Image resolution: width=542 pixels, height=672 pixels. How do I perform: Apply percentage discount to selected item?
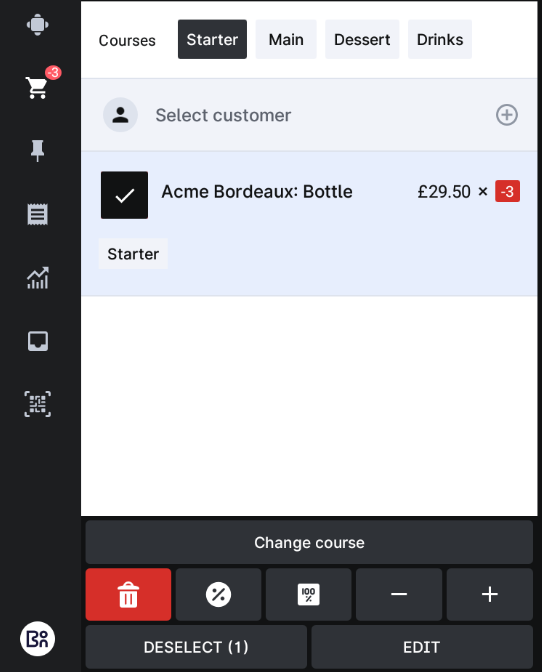pyautogui.click(x=219, y=594)
